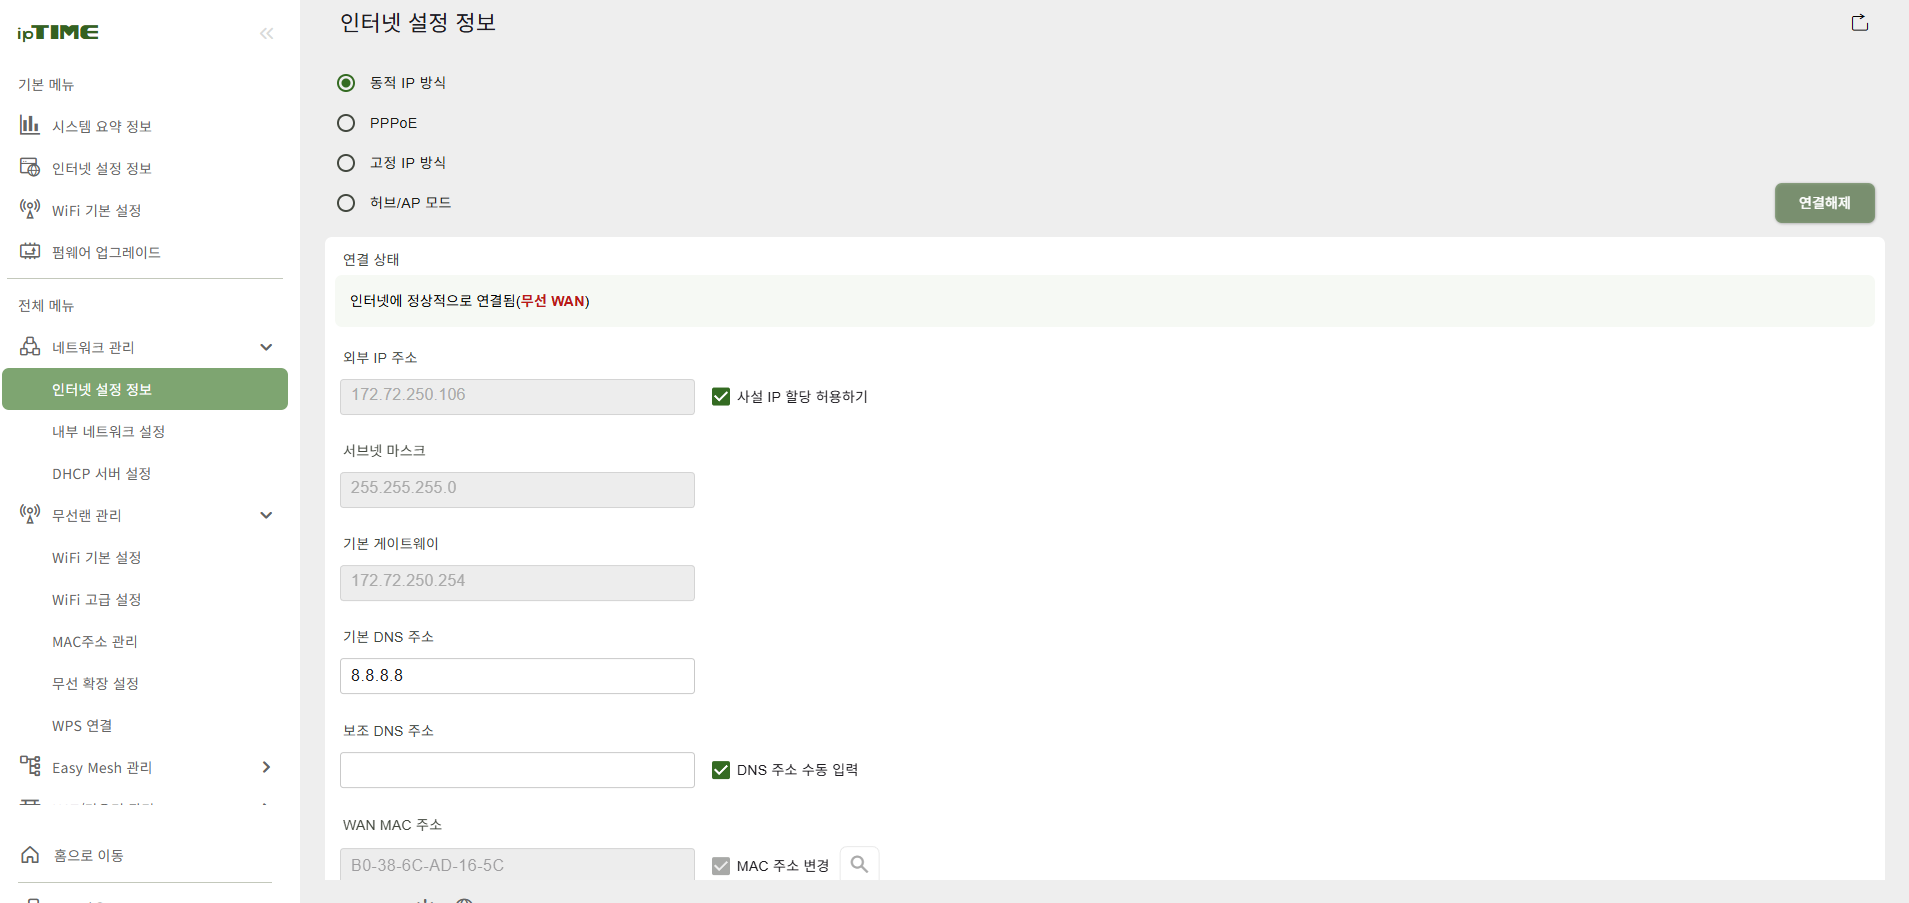Click the wireless LAN management icon

[30, 515]
